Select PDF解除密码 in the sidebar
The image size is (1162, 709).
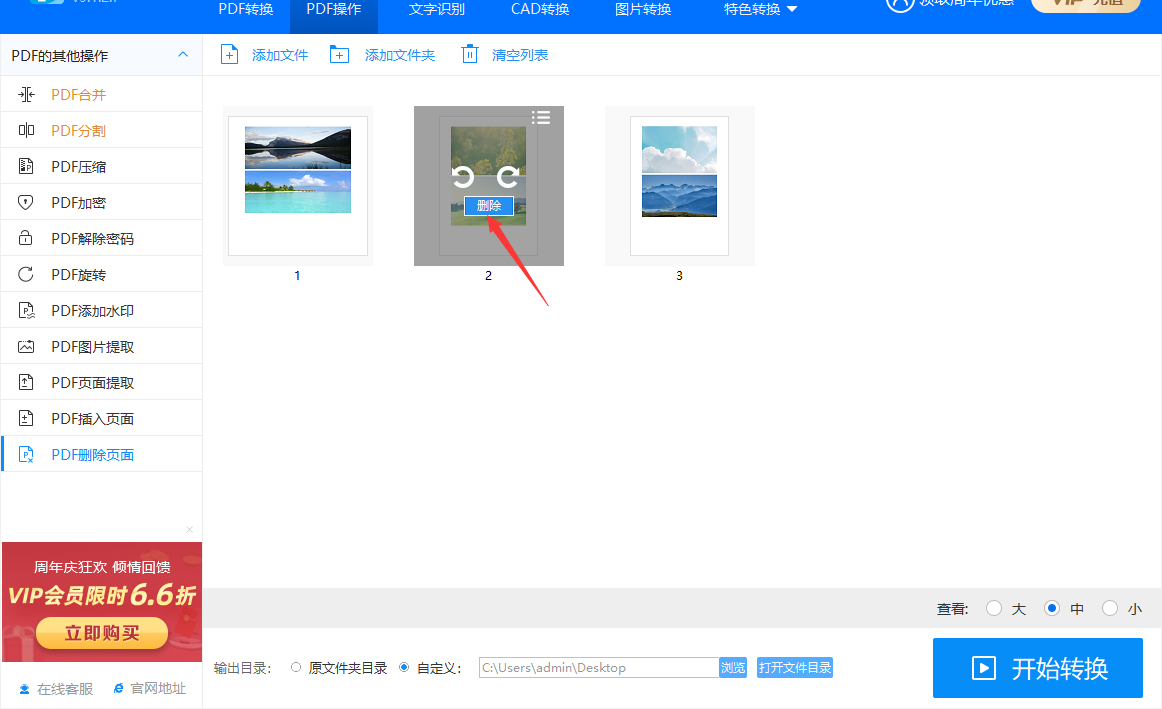click(102, 238)
